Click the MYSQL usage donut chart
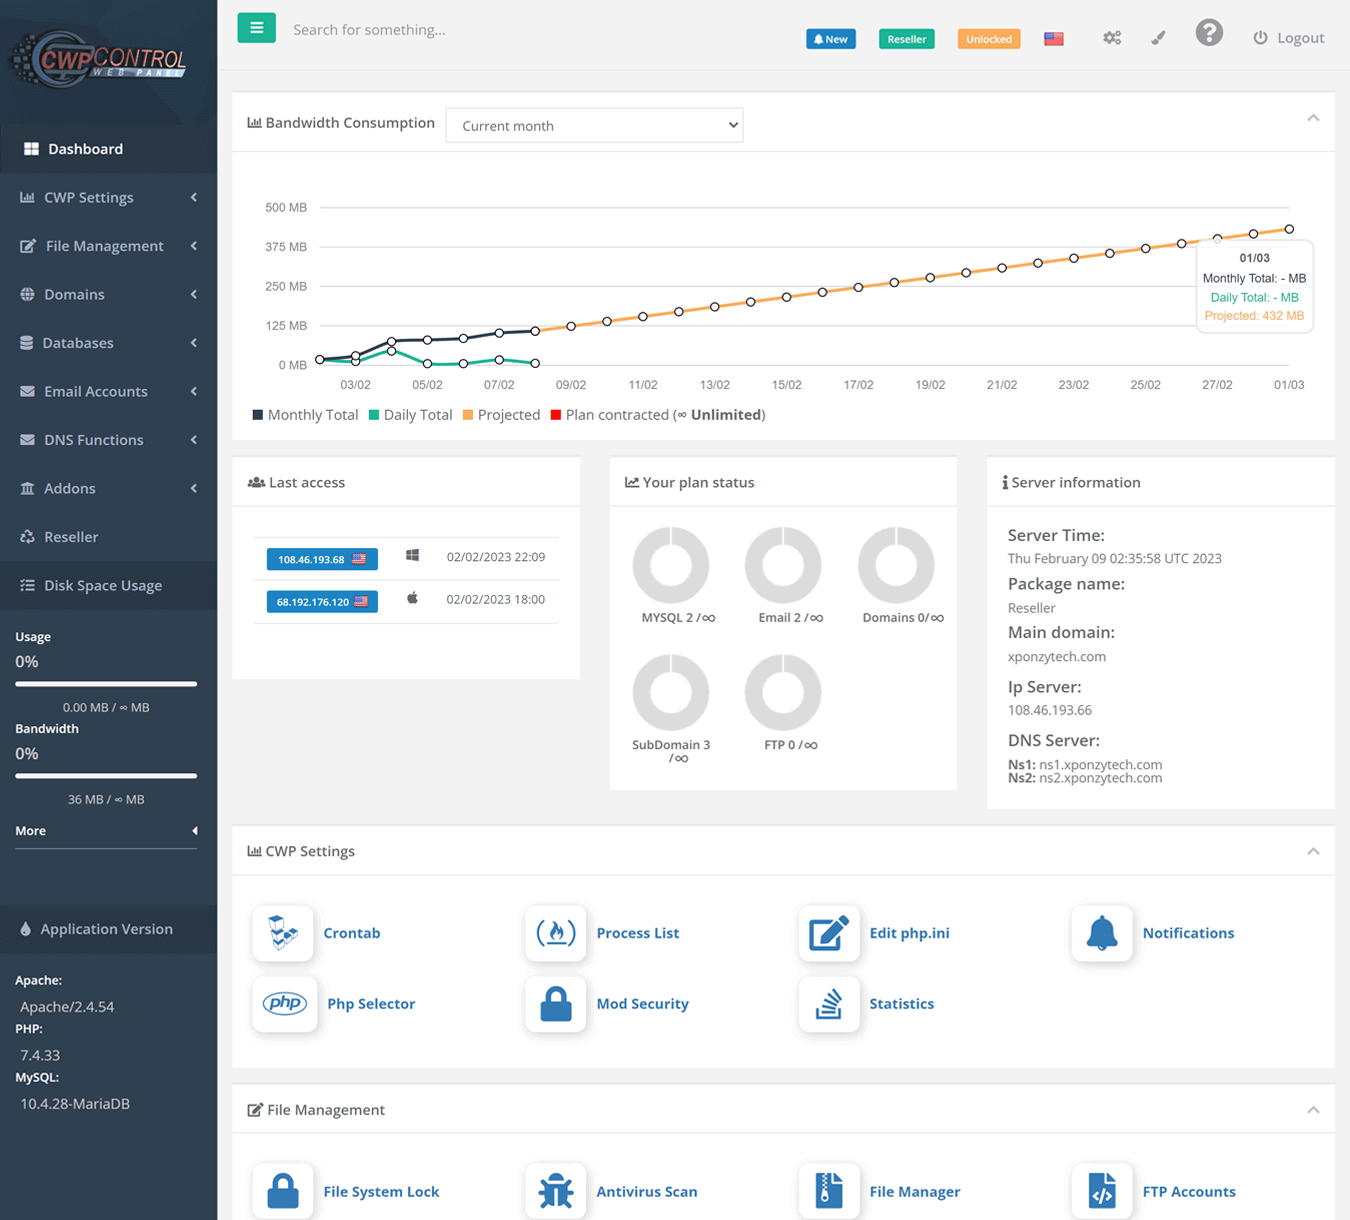Screen dimensions: 1350x1220 pos(671,565)
